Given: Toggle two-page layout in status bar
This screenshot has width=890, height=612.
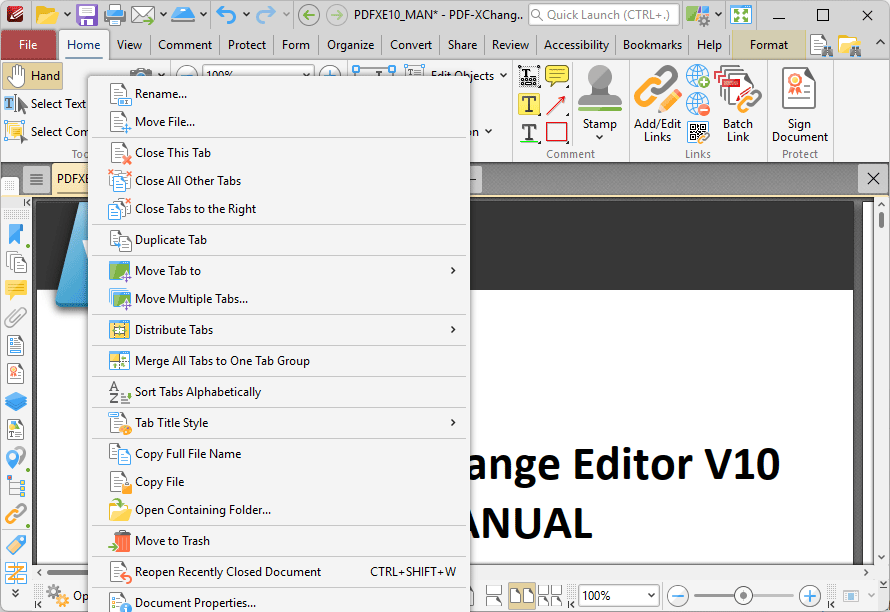Looking at the screenshot, I should point(522,596).
